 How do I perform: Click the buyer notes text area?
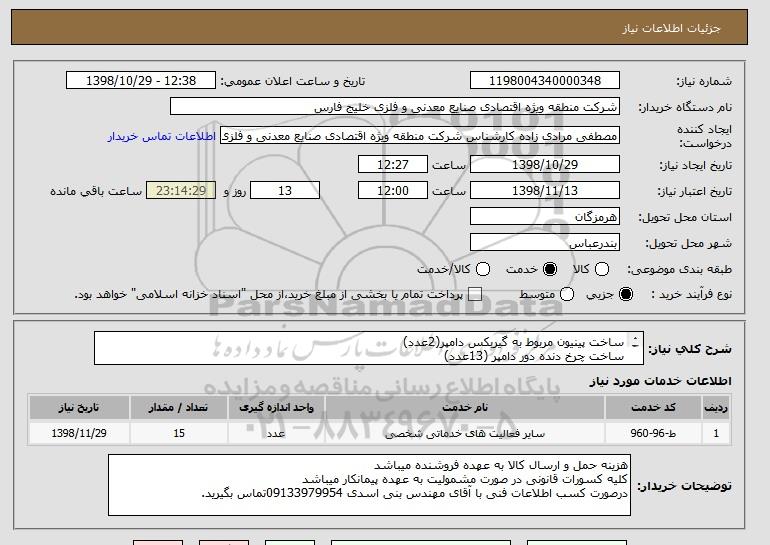tap(369, 485)
